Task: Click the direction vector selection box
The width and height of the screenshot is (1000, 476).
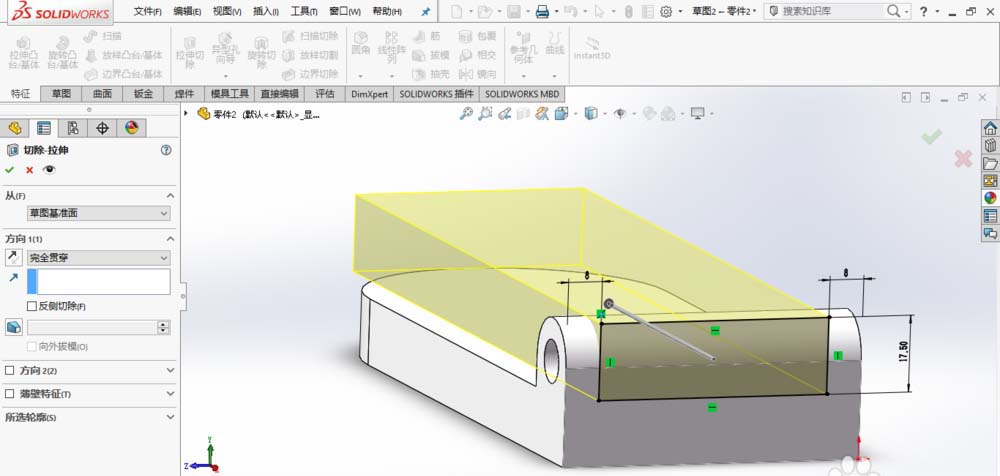Action: [98, 281]
